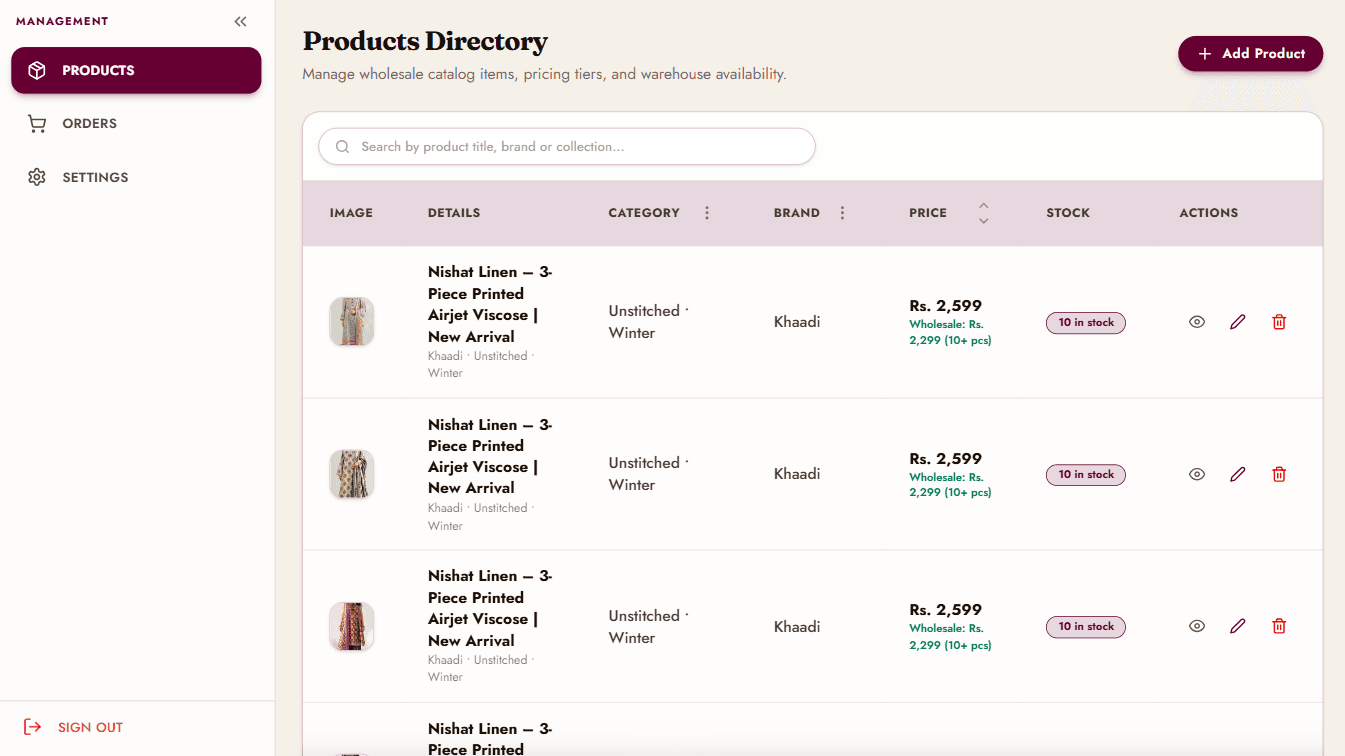
Task: Click first row's 'Khaadi' brand cell
Action: point(797,322)
